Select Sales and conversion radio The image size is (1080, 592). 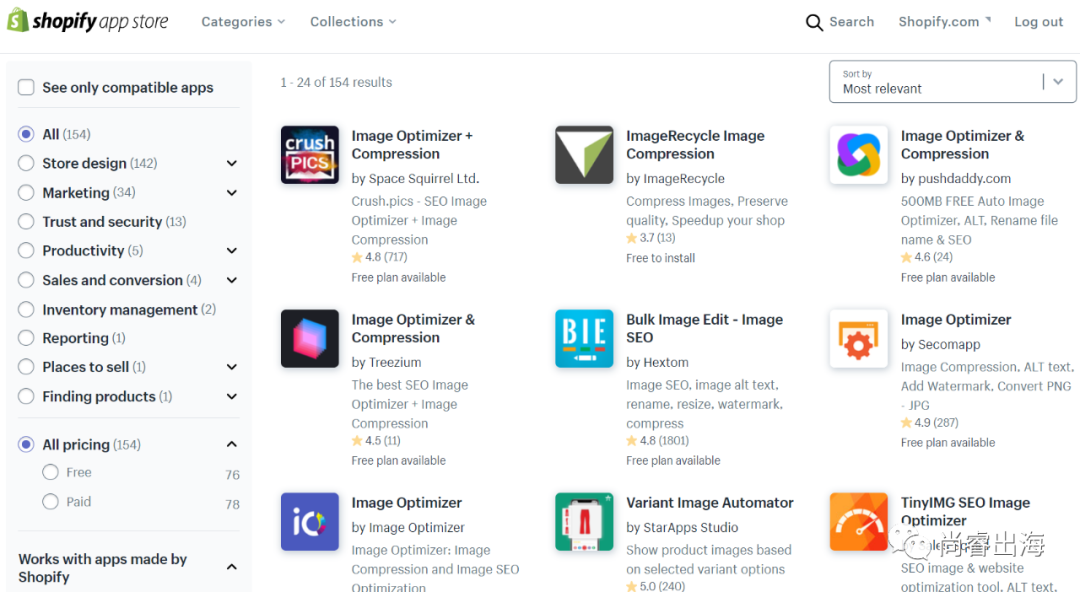click(x=26, y=280)
